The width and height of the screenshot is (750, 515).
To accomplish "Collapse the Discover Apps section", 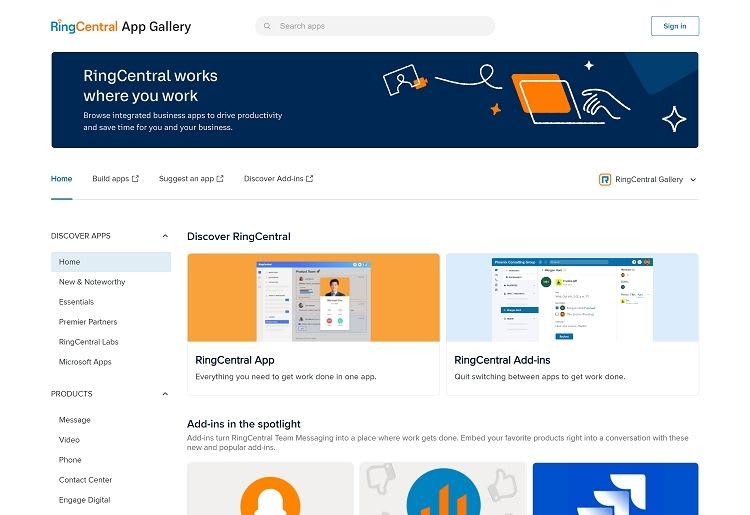I will [165, 236].
